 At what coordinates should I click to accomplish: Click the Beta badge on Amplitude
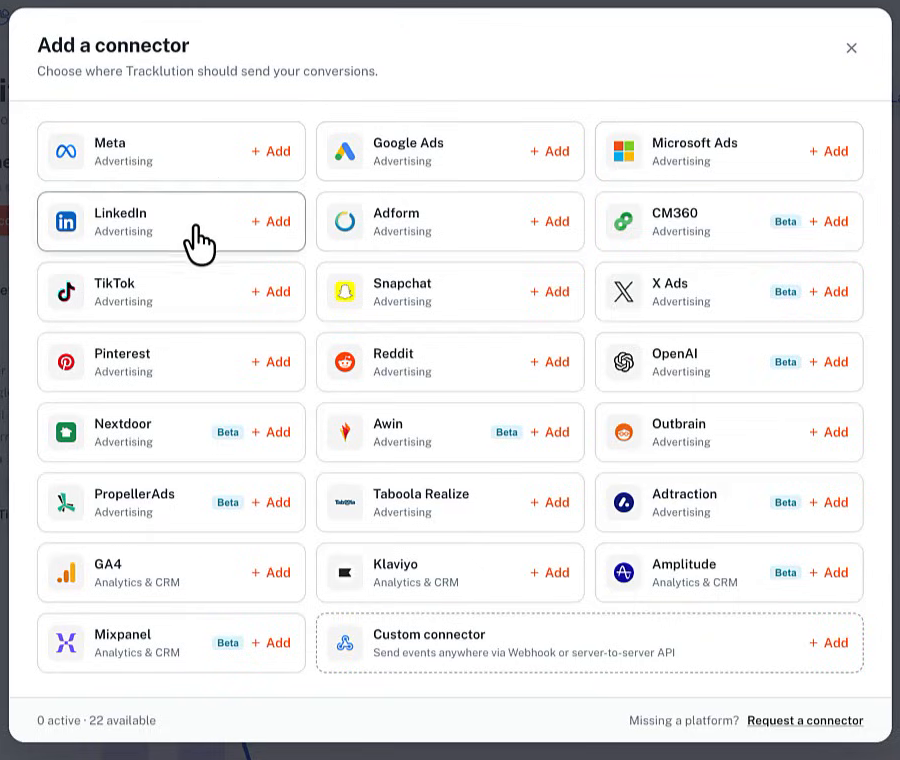coord(785,573)
